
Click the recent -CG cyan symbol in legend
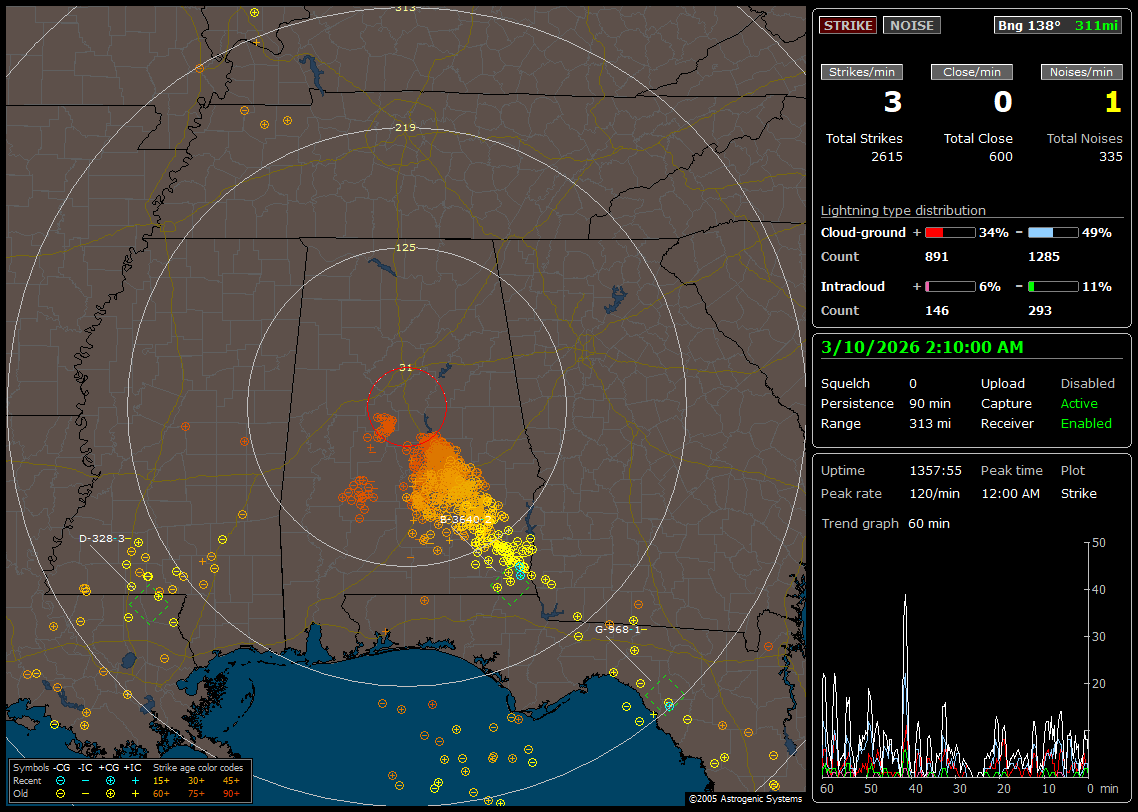(61, 780)
